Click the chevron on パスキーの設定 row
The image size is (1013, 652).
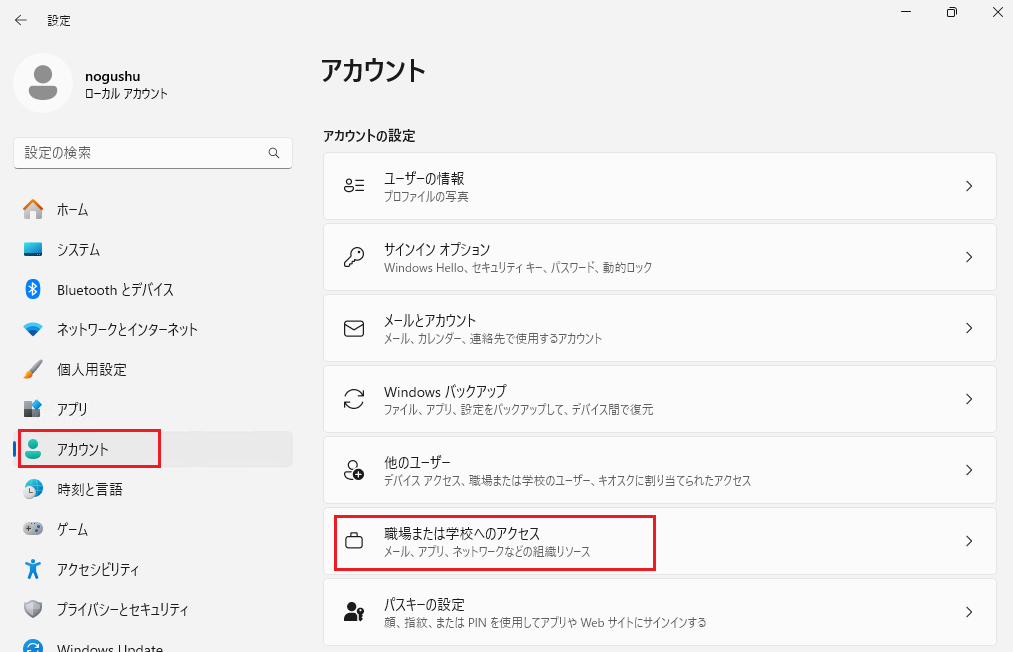click(968, 612)
